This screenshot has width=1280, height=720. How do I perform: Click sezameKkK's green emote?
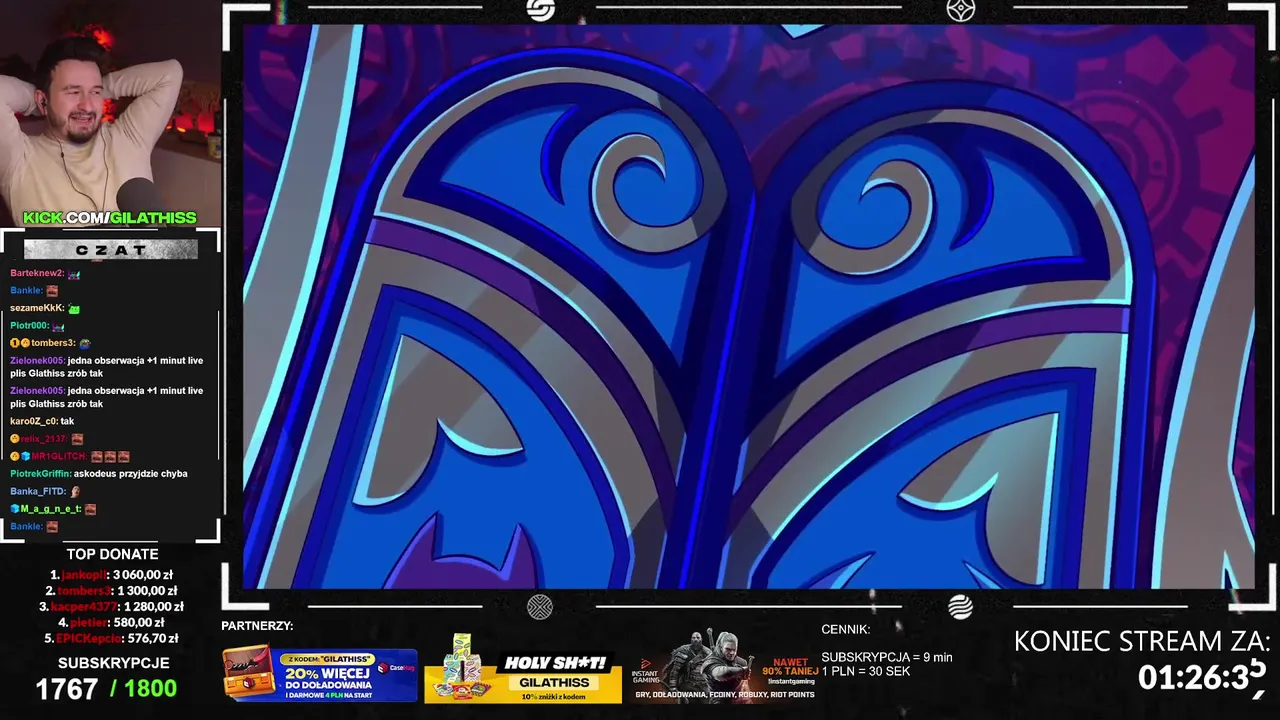(x=74, y=308)
